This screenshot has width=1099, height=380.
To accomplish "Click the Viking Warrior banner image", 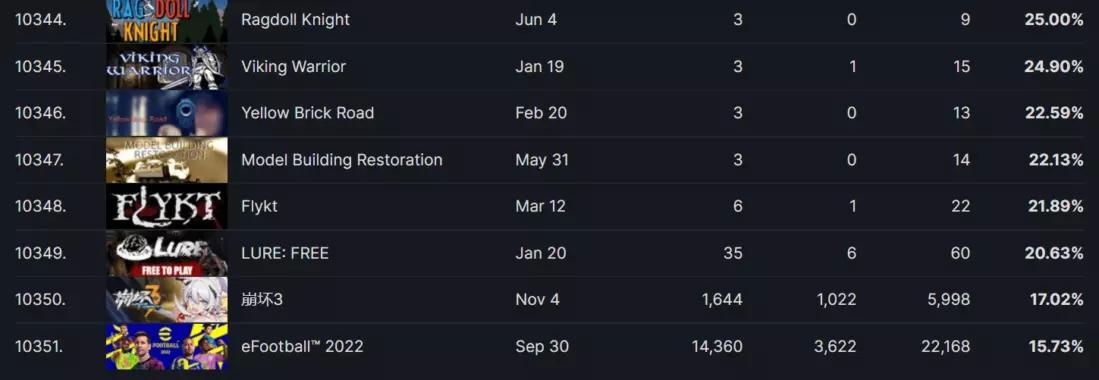I will 167,67.
